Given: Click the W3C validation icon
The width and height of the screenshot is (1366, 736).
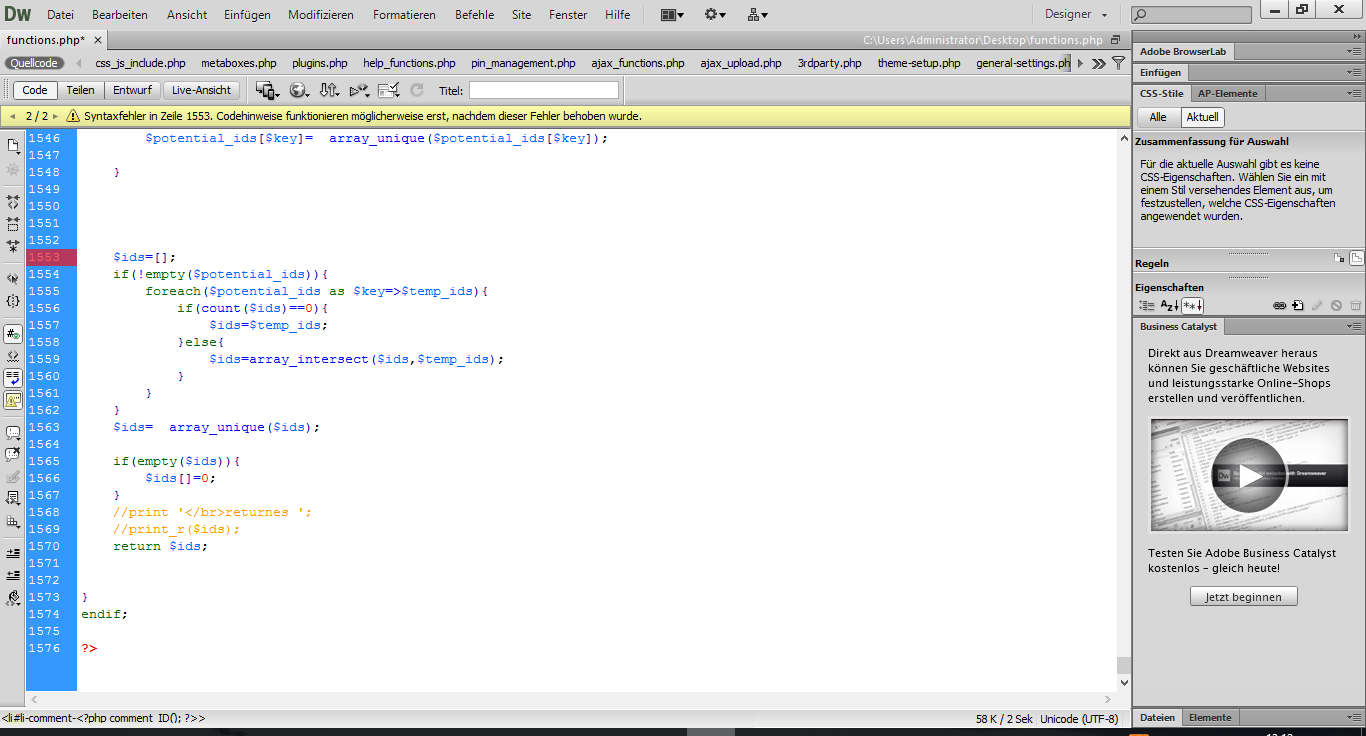Looking at the screenshot, I should [x=359, y=90].
